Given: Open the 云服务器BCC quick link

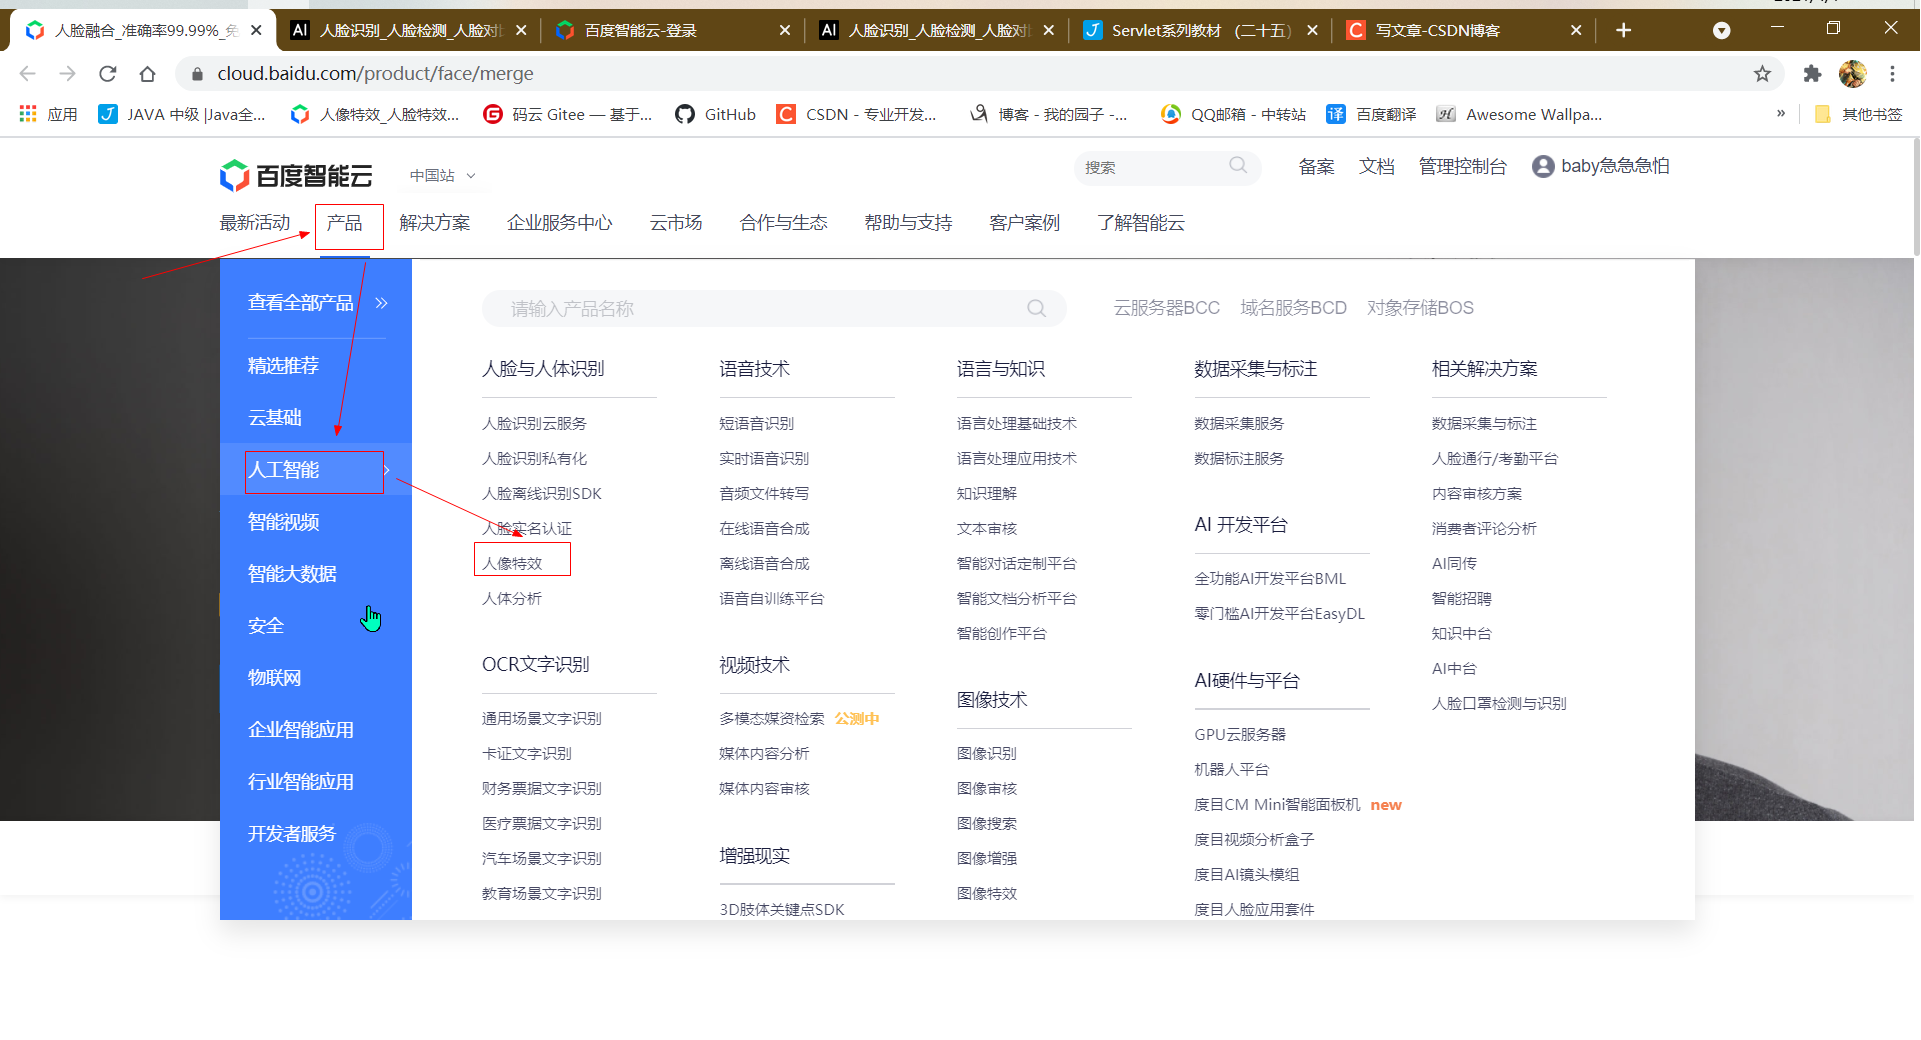Looking at the screenshot, I should [1166, 307].
